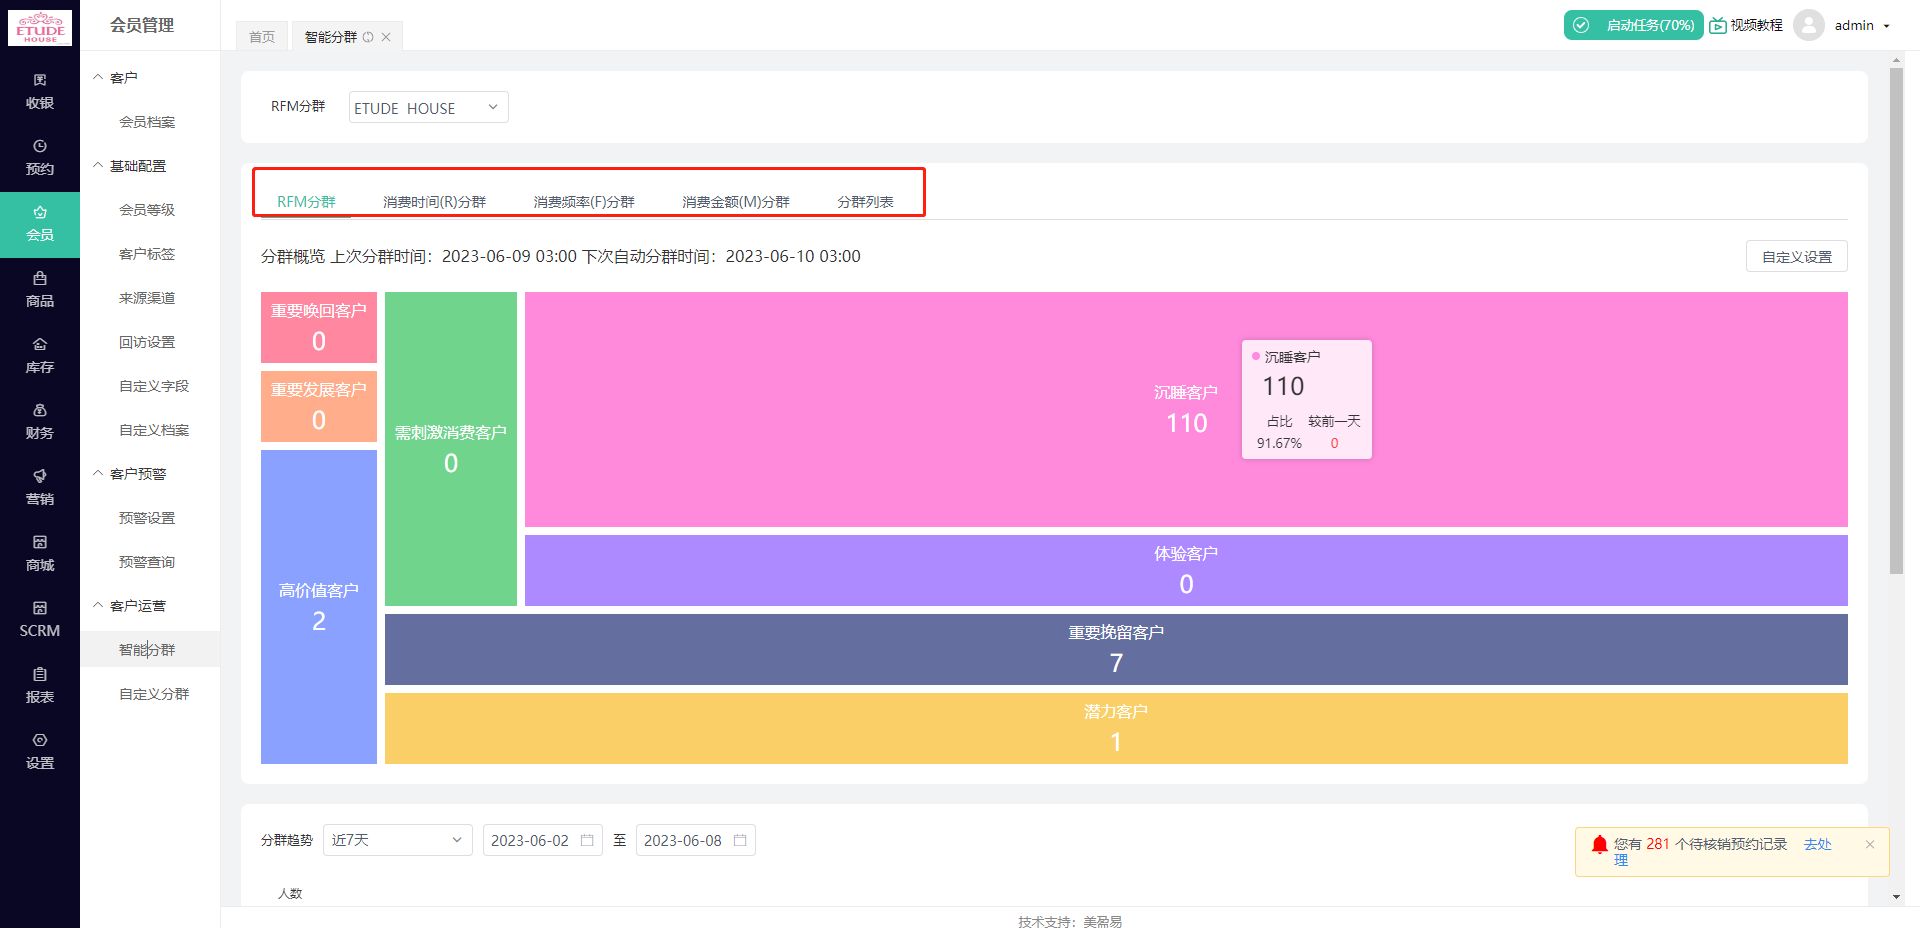Open the SCRM module
The image size is (1920, 937).
pyautogui.click(x=40, y=620)
